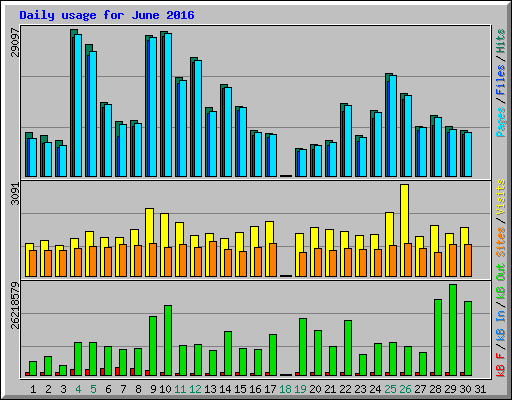This screenshot has height=400, width=512.
Task: Click the 29097 y-axis value label
Action: [15, 42]
